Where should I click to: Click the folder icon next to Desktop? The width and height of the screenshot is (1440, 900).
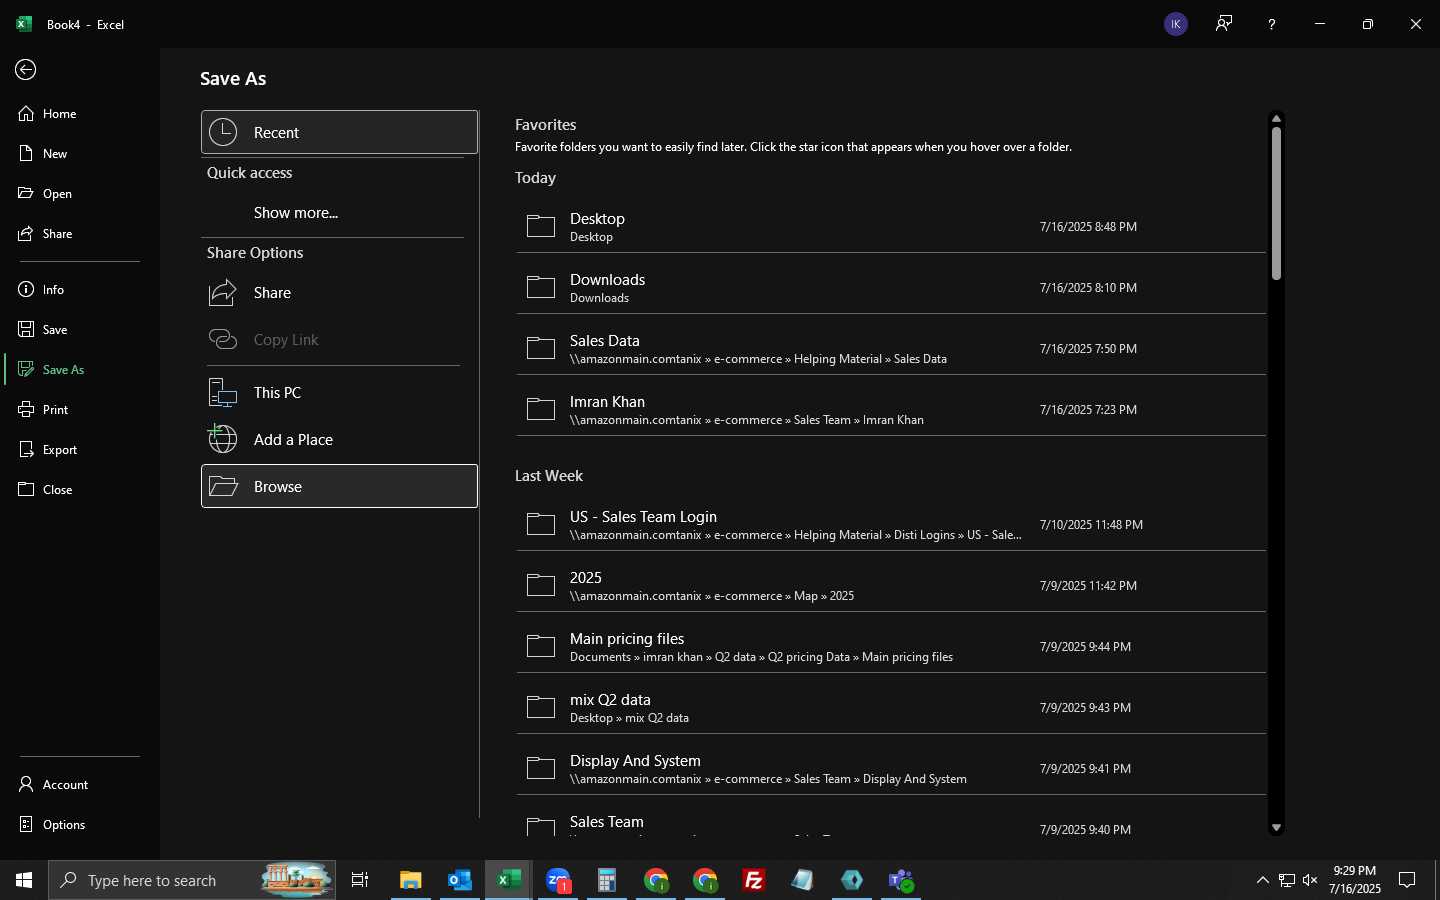541,226
